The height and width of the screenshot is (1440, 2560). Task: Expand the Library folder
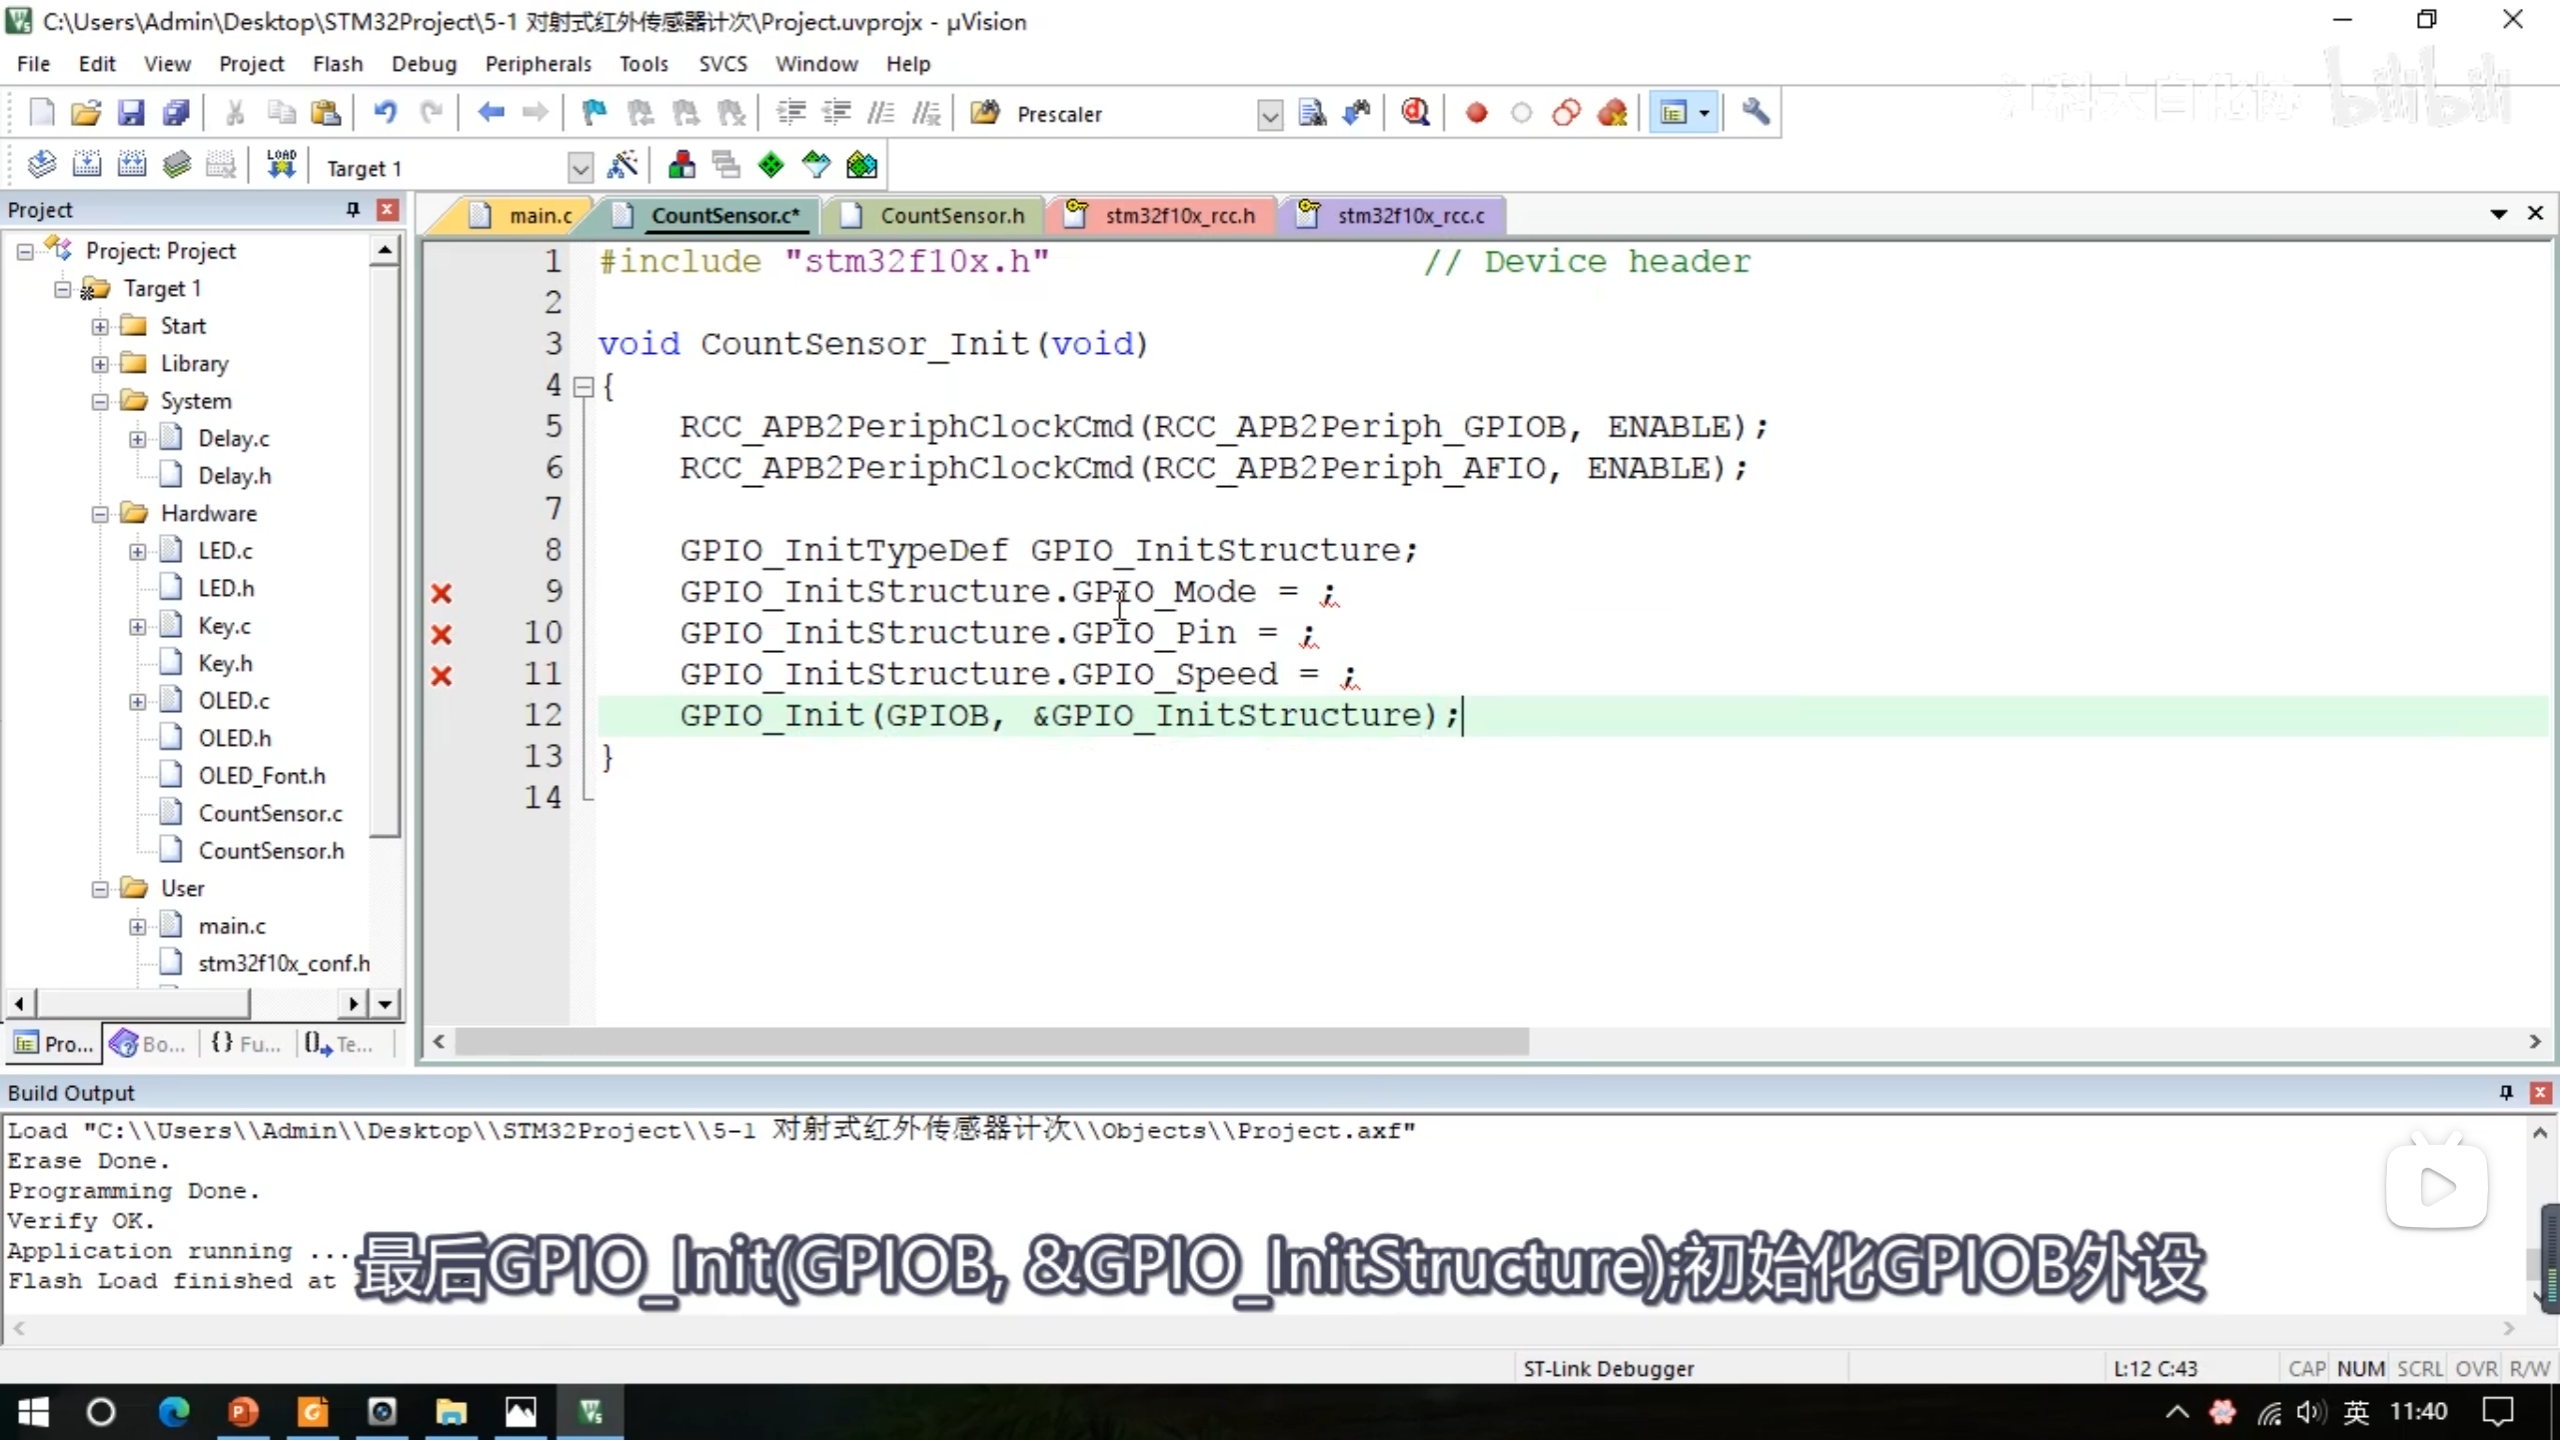100,364
